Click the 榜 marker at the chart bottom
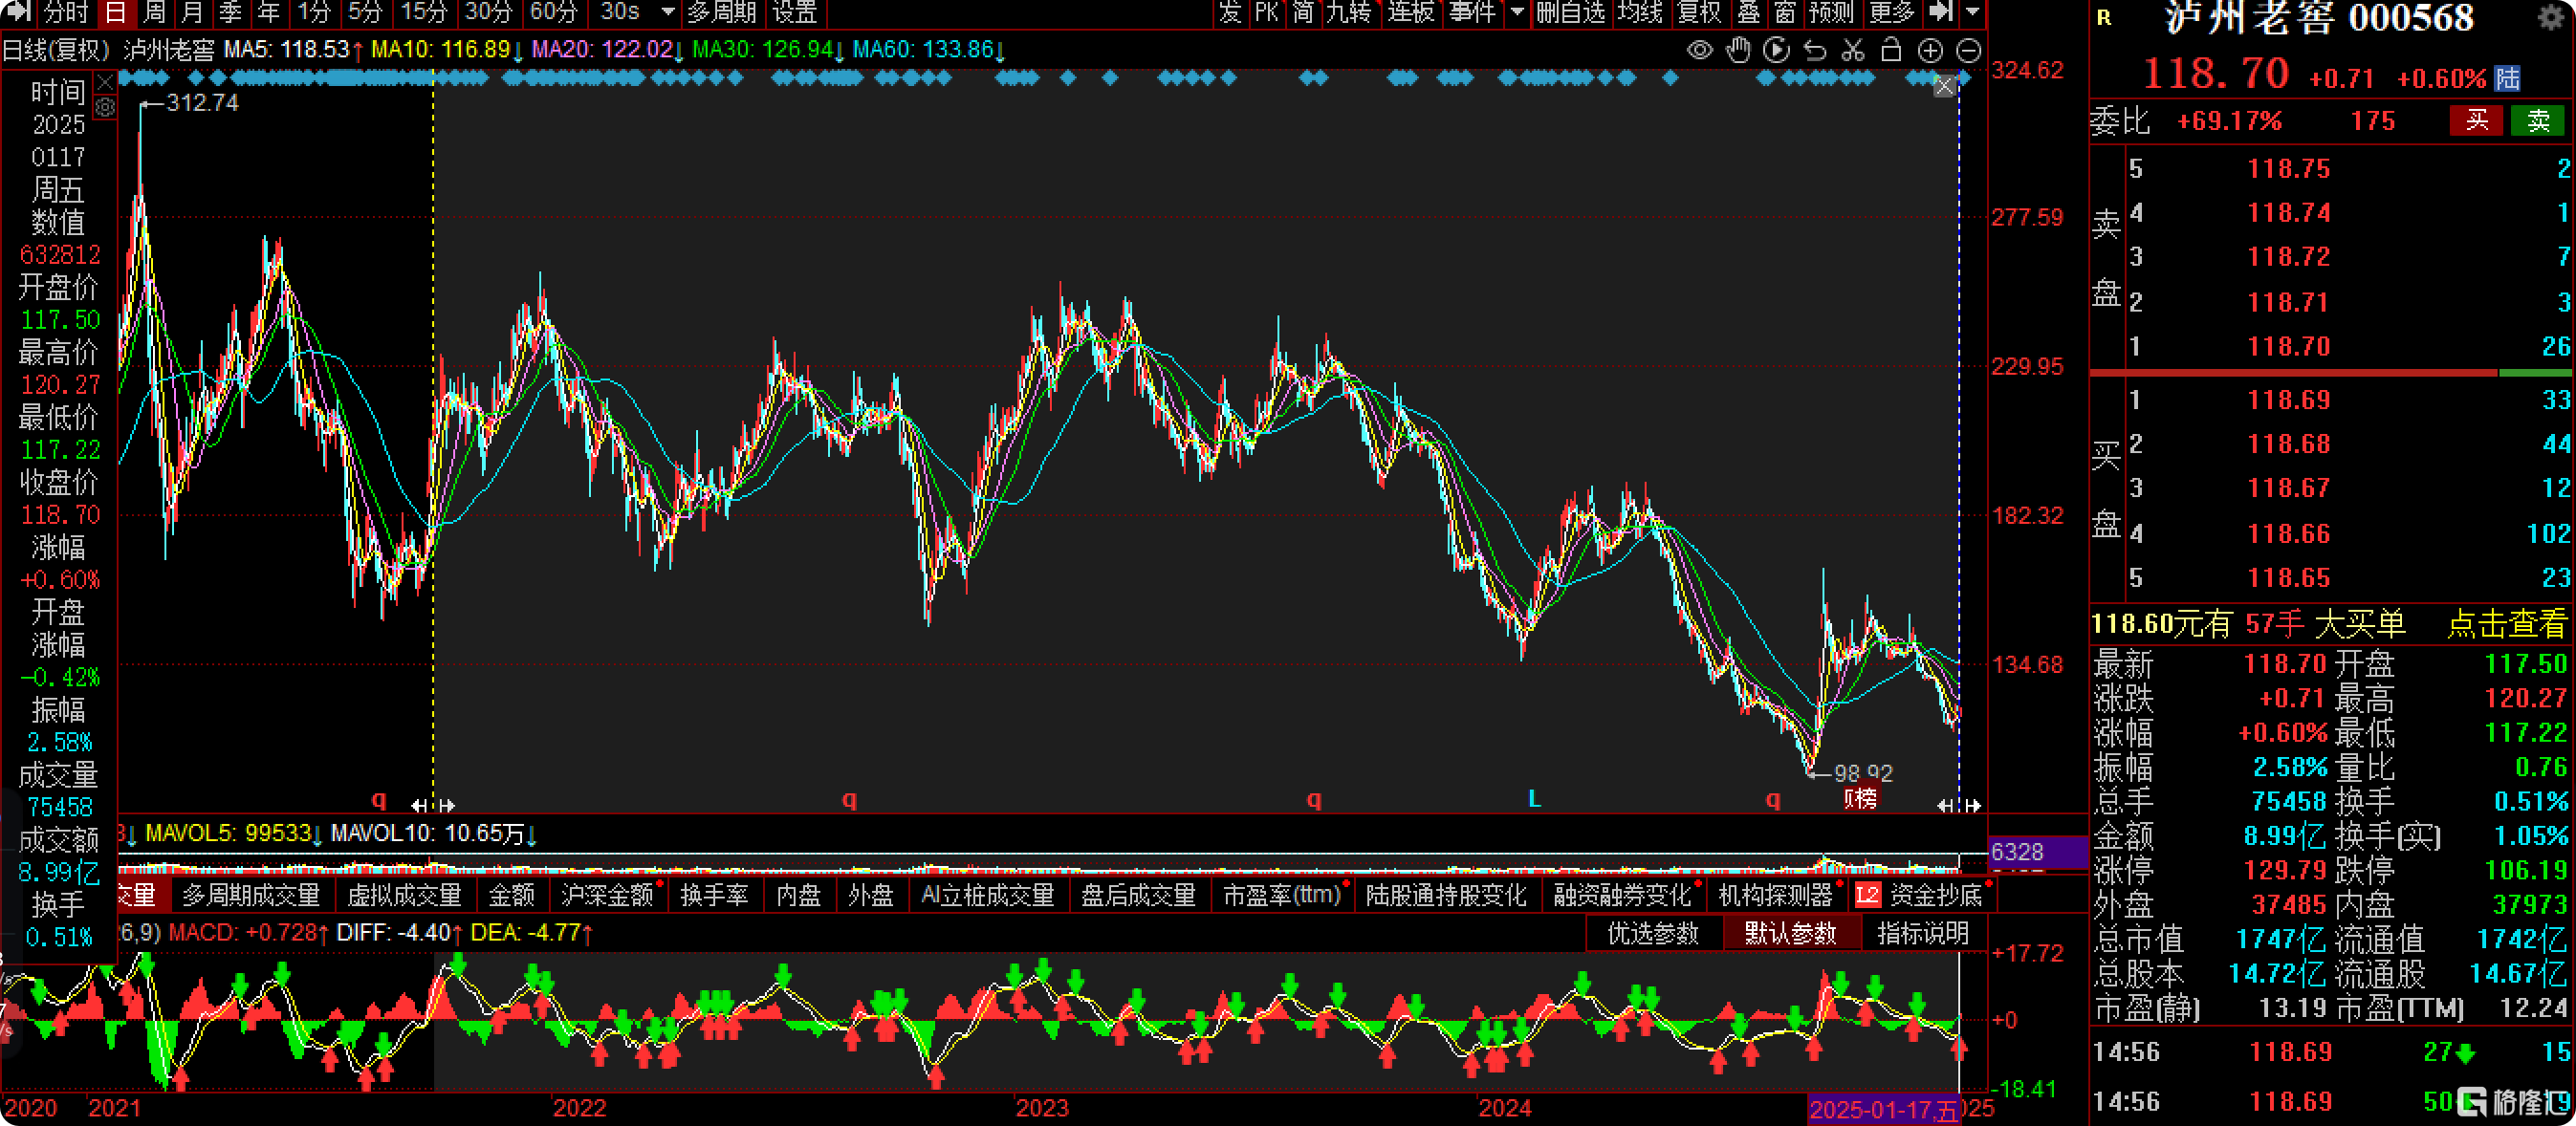The width and height of the screenshot is (2576, 1126). coord(1861,797)
